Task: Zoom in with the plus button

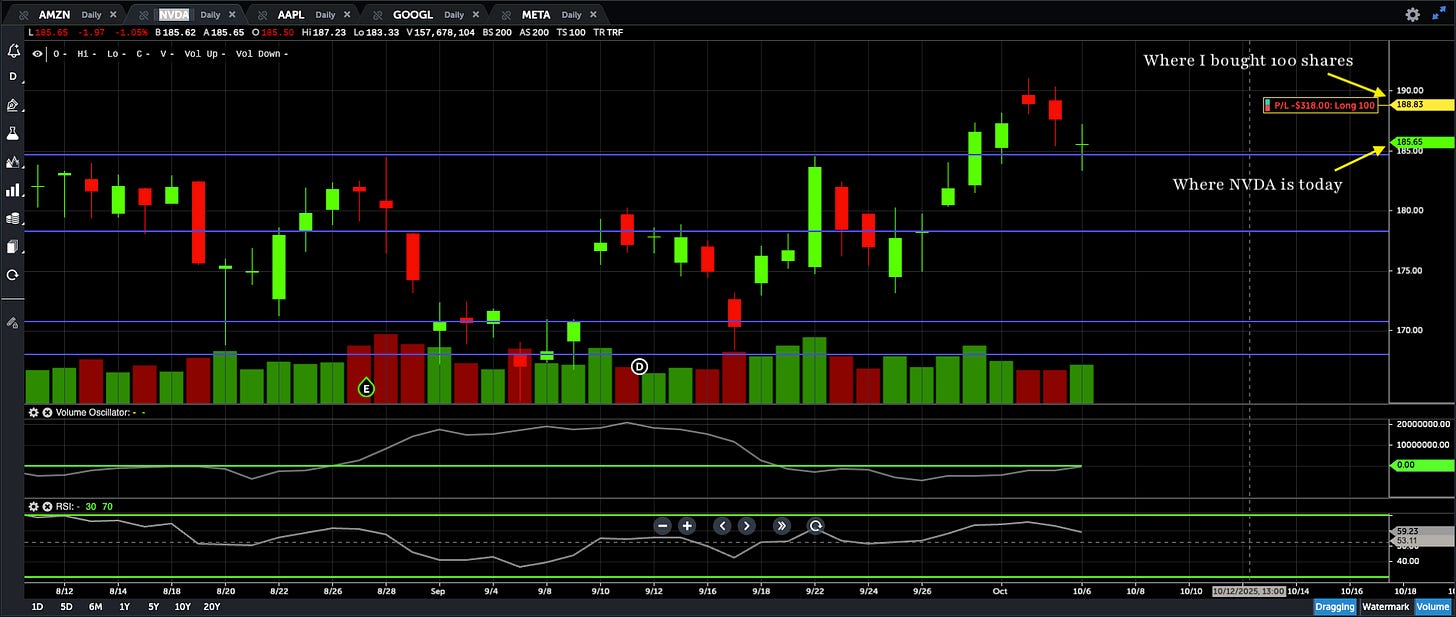Action: 687,526
